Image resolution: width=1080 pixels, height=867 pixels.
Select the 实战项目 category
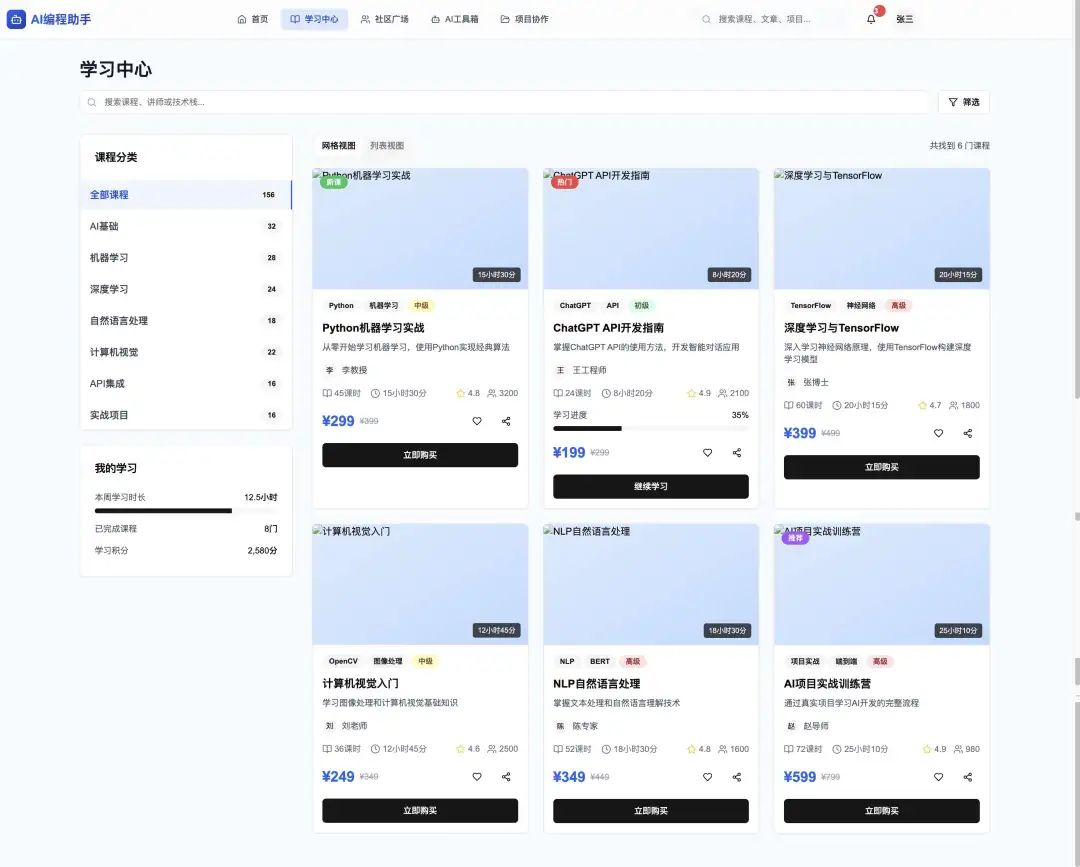186,415
